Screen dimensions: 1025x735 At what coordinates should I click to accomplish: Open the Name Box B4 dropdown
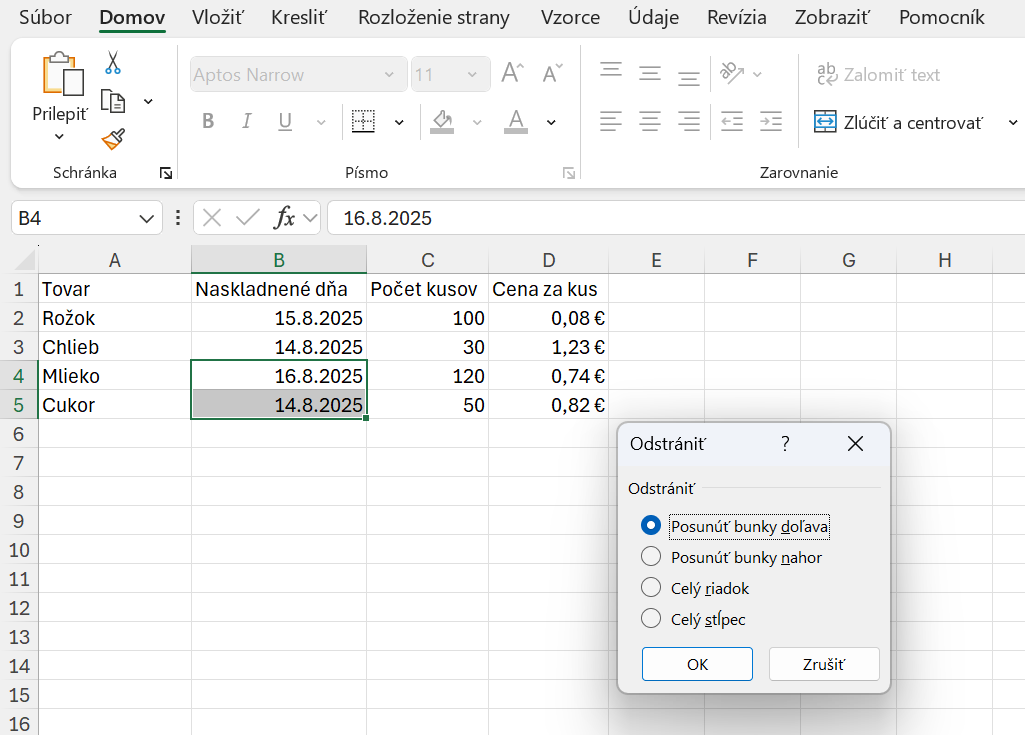click(146, 218)
